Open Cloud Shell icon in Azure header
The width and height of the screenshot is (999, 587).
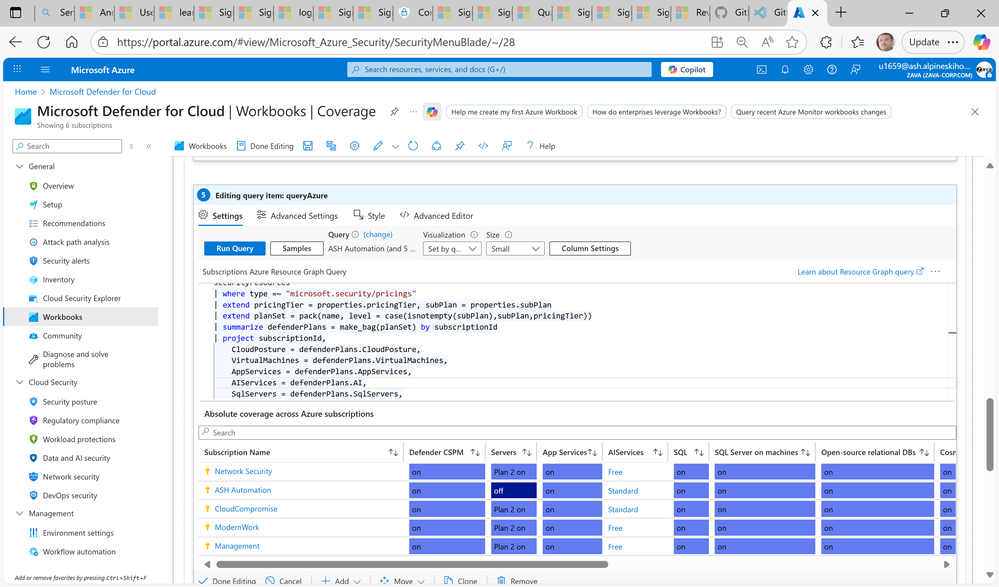click(762, 70)
